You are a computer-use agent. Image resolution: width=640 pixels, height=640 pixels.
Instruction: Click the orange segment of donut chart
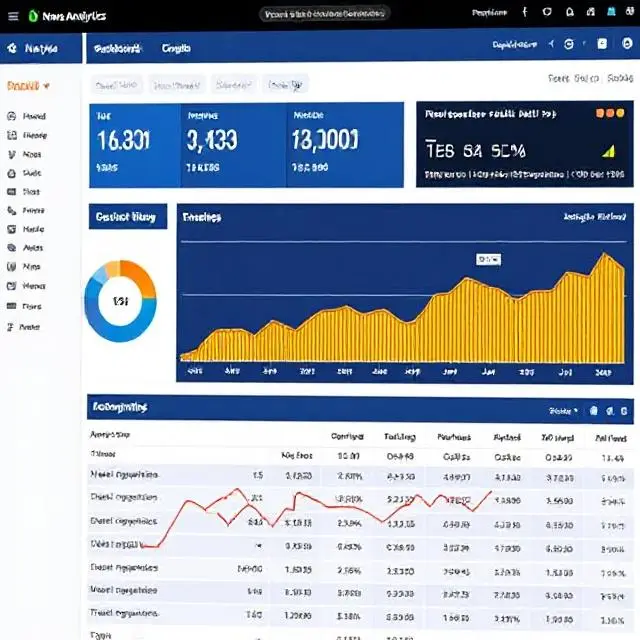[139, 278]
